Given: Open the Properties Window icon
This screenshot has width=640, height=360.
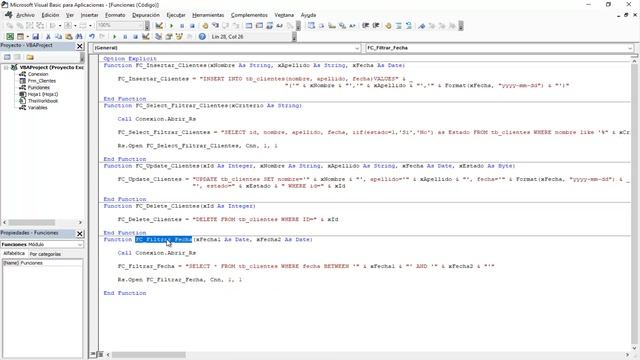Looking at the screenshot, I should [169, 36].
